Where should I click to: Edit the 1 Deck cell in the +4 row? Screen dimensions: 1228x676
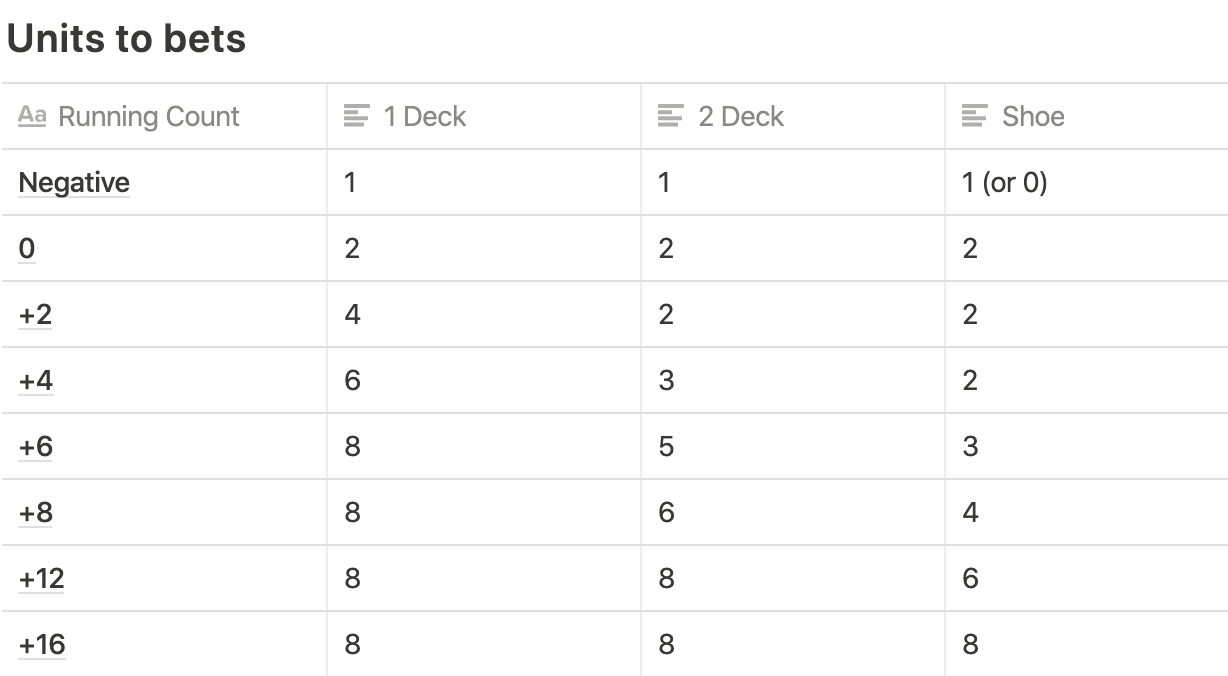[352, 381]
